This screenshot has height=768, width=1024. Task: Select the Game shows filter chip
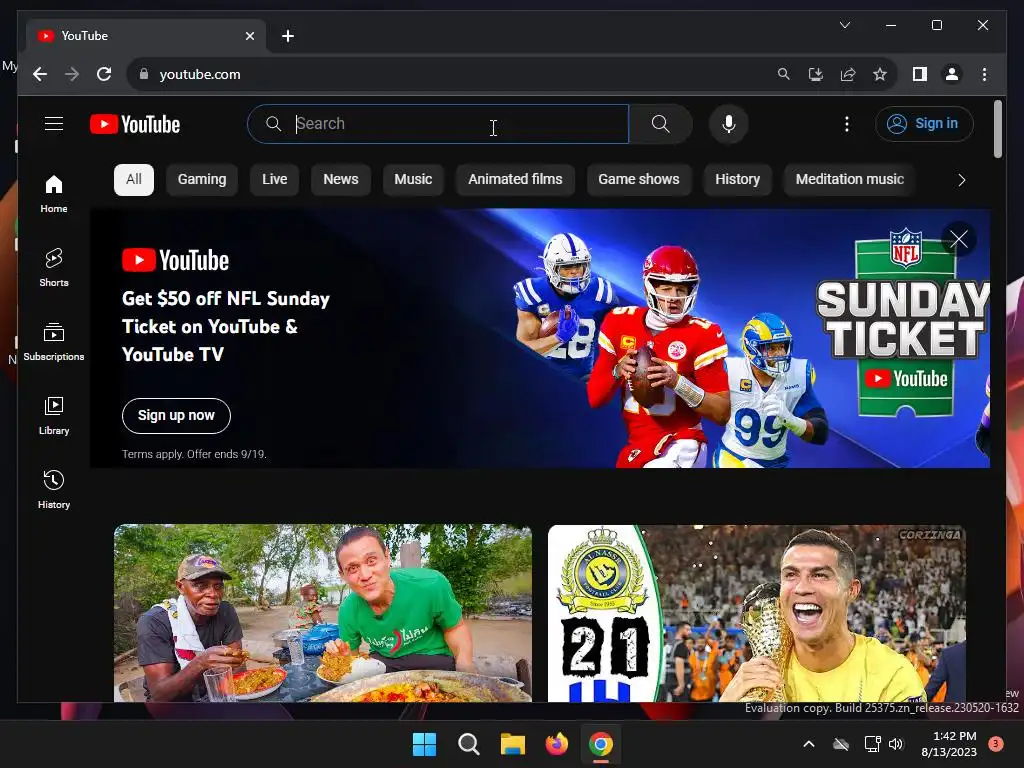point(639,180)
